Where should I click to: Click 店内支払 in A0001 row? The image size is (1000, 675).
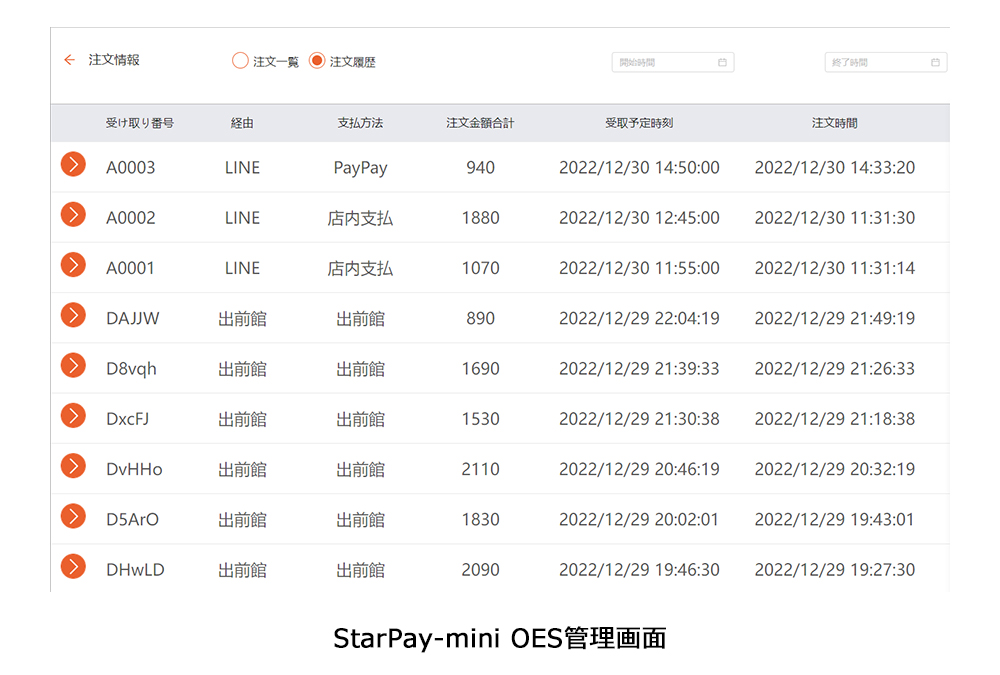(x=360, y=269)
